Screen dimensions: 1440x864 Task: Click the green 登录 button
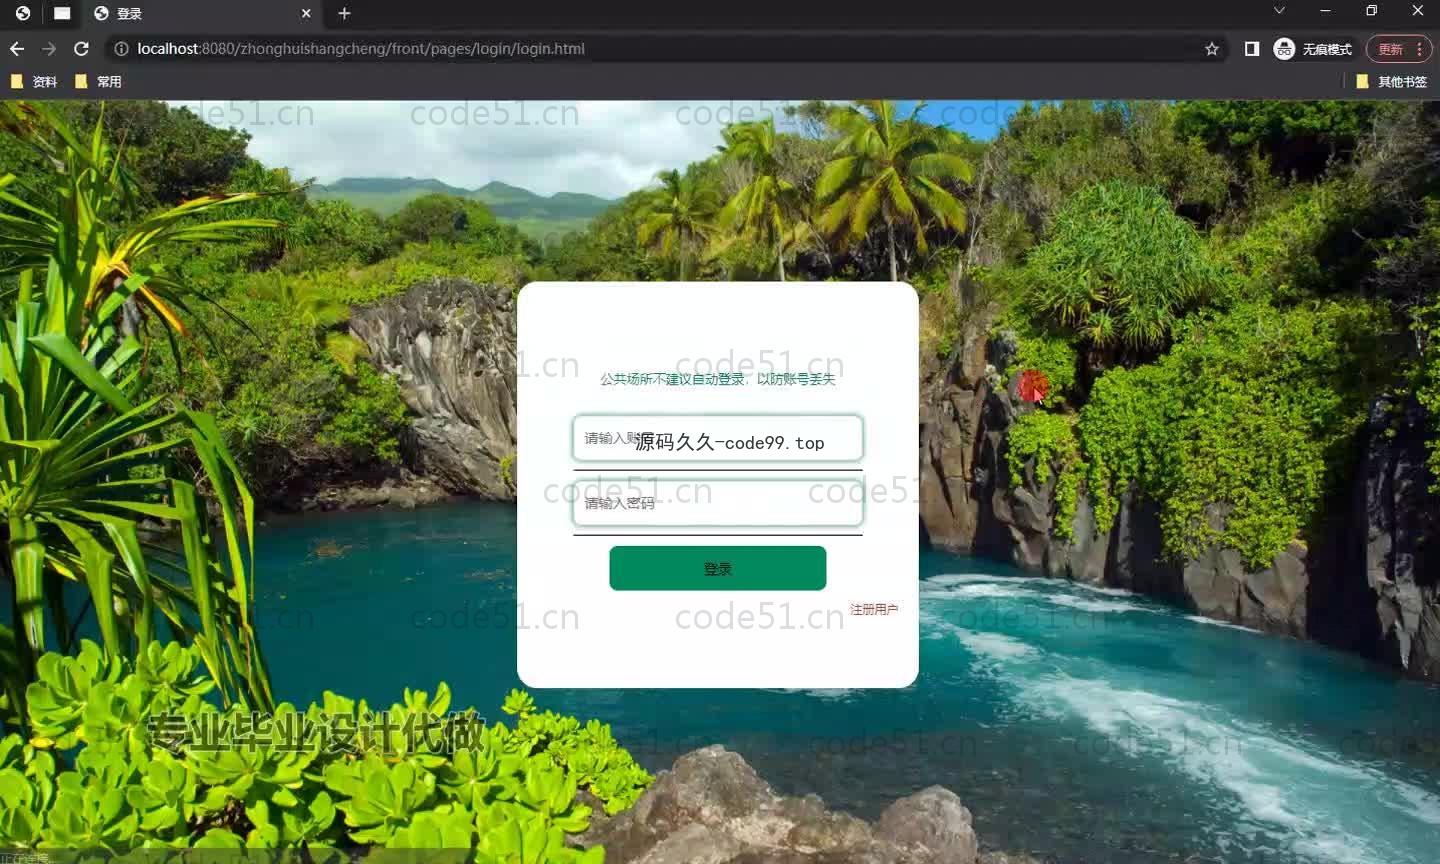718,568
